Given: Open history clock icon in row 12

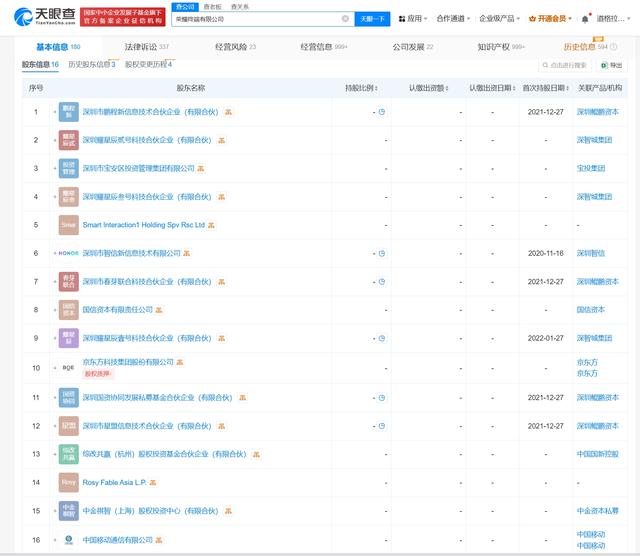Looking at the screenshot, I should (382, 426).
